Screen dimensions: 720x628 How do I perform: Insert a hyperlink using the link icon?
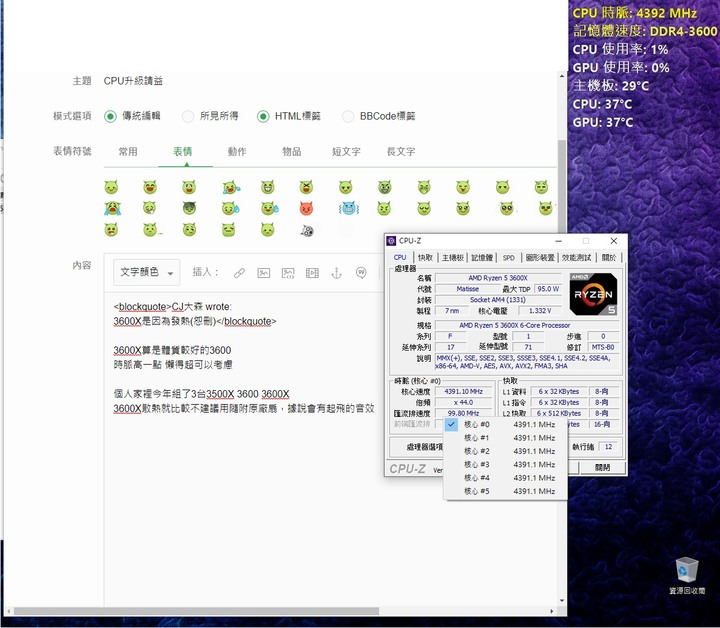pyautogui.click(x=239, y=273)
